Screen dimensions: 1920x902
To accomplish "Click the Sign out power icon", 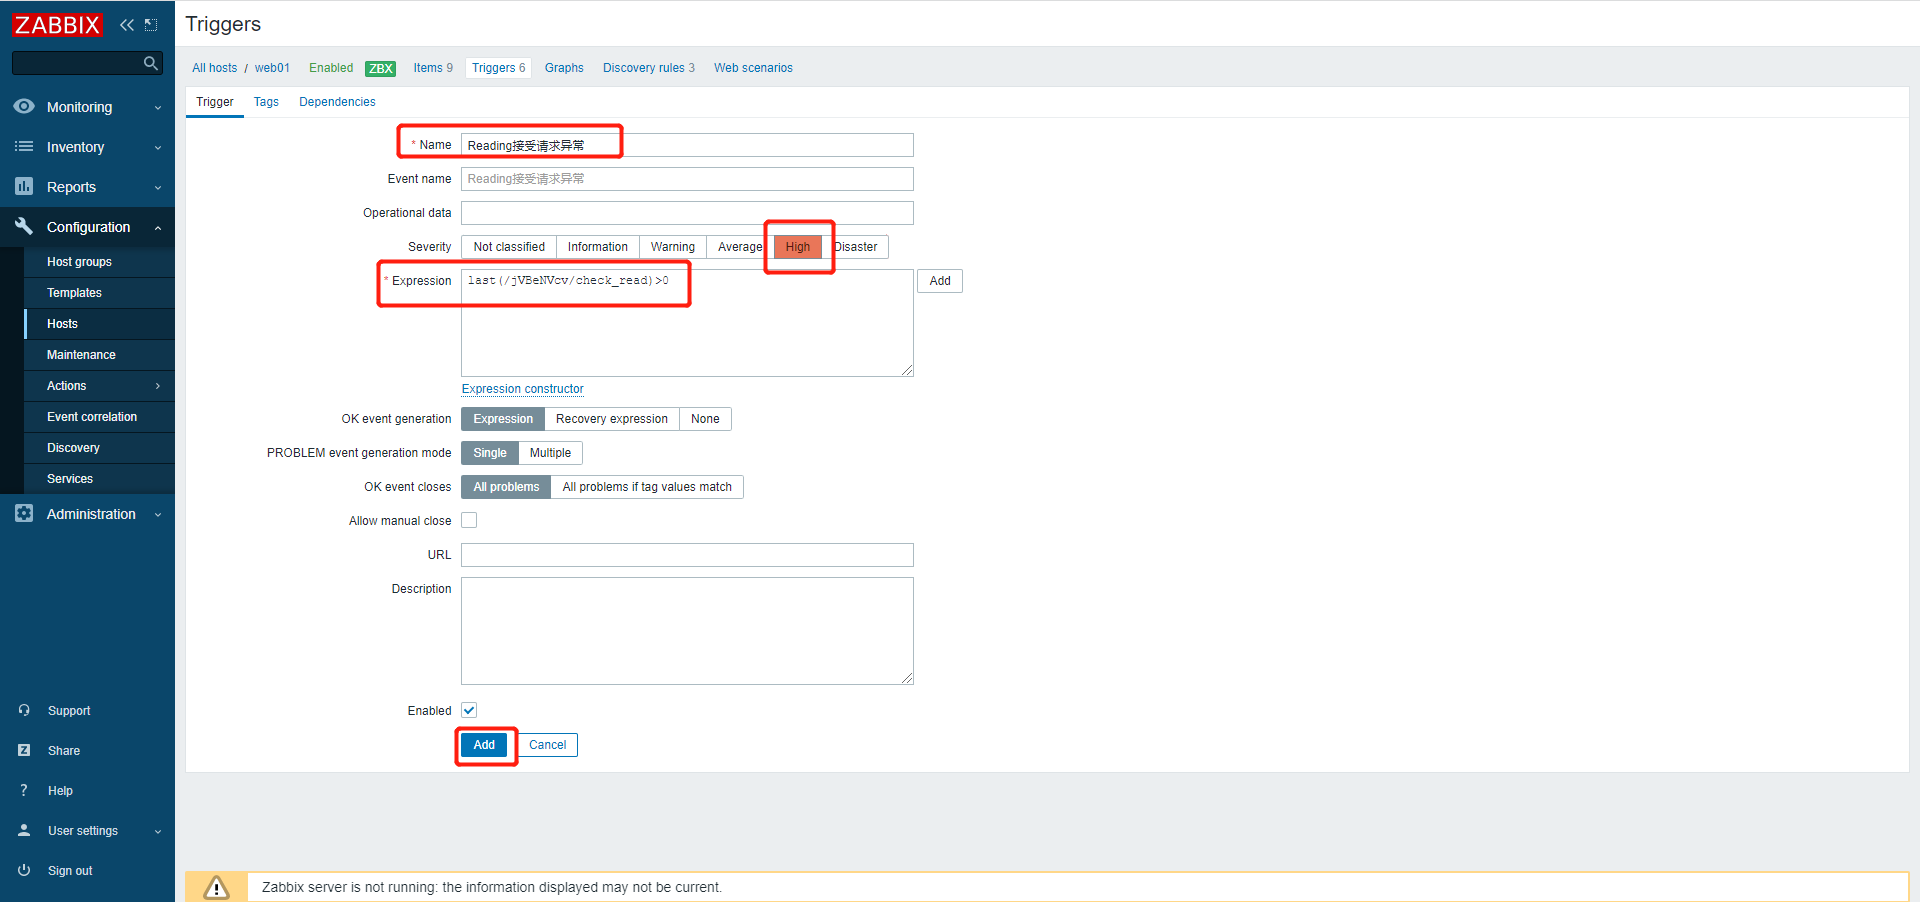I will click(24, 870).
